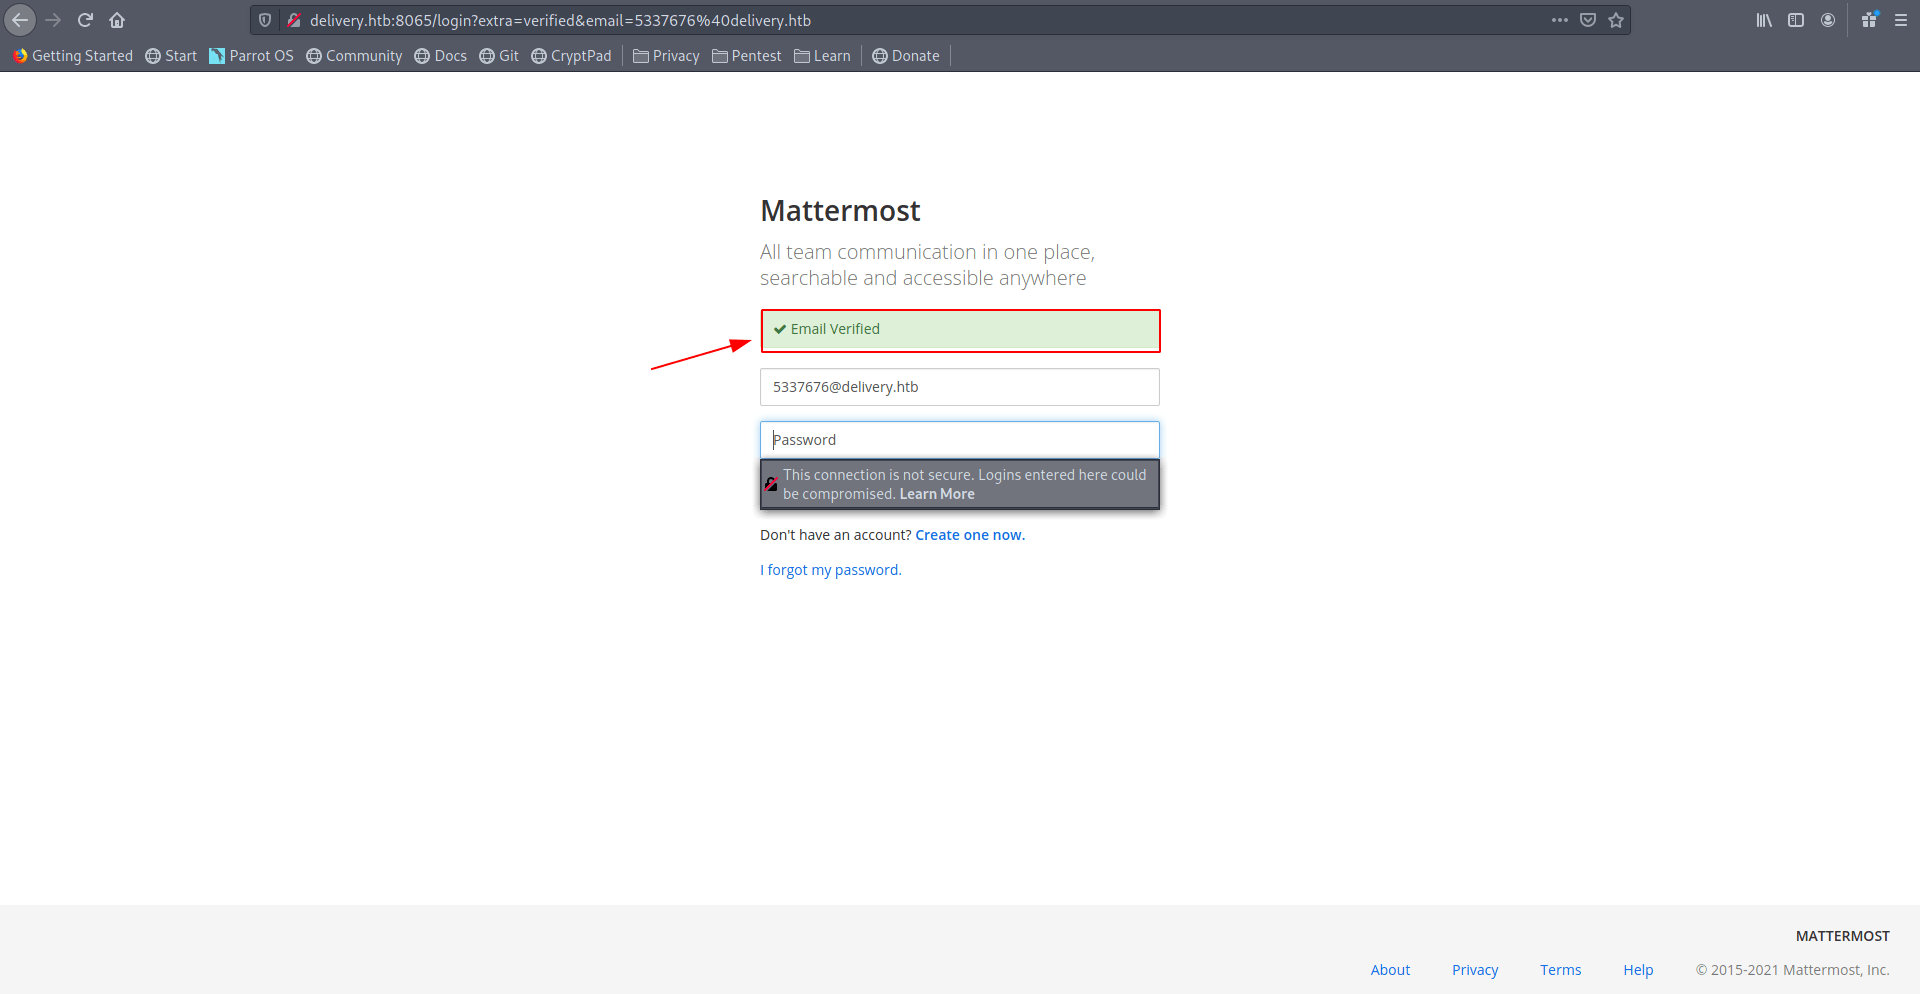This screenshot has width=1920, height=994.
Task: Save page to Pocket
Action: click(x=1588, y=20)
